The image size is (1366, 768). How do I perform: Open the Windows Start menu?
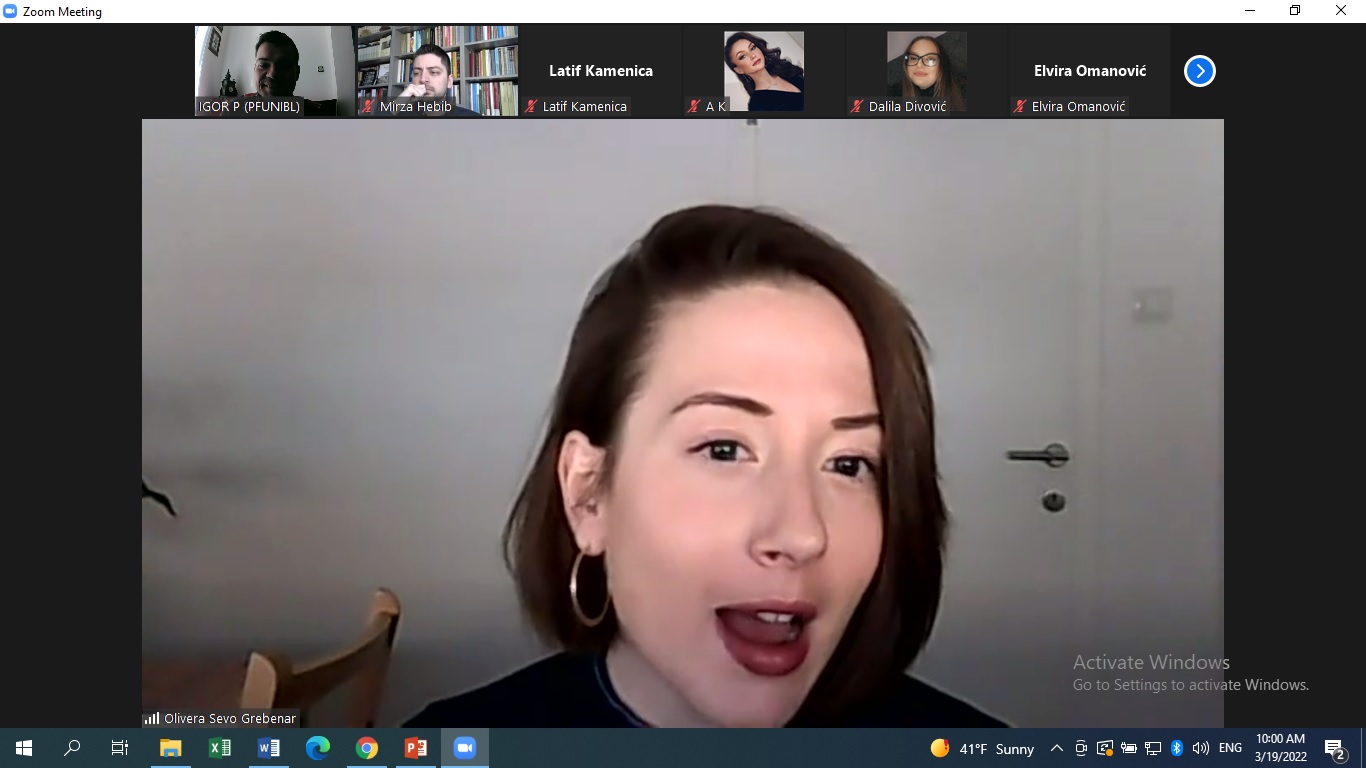[24, 748]
